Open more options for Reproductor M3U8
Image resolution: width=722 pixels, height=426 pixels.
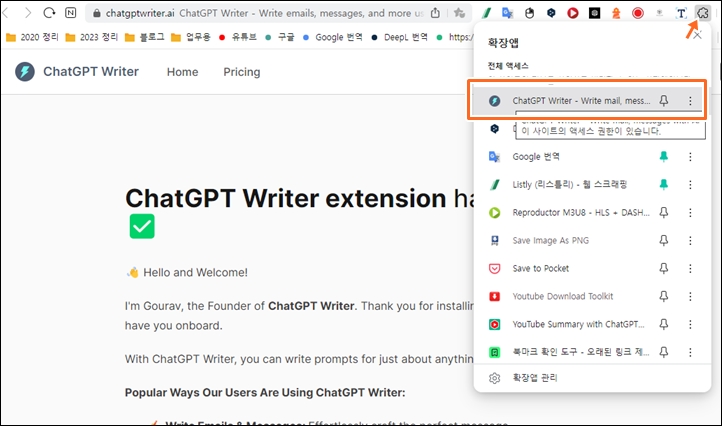[x=690, y=212]
